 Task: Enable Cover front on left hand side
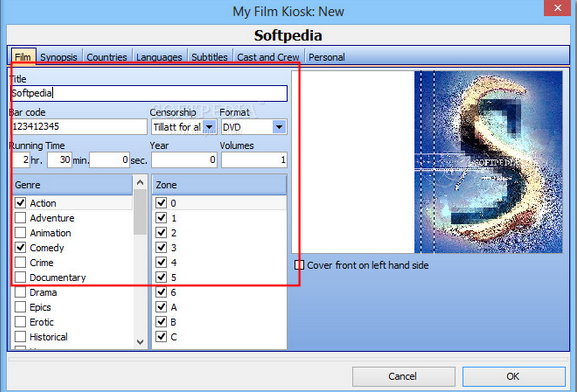click(299, 265)
